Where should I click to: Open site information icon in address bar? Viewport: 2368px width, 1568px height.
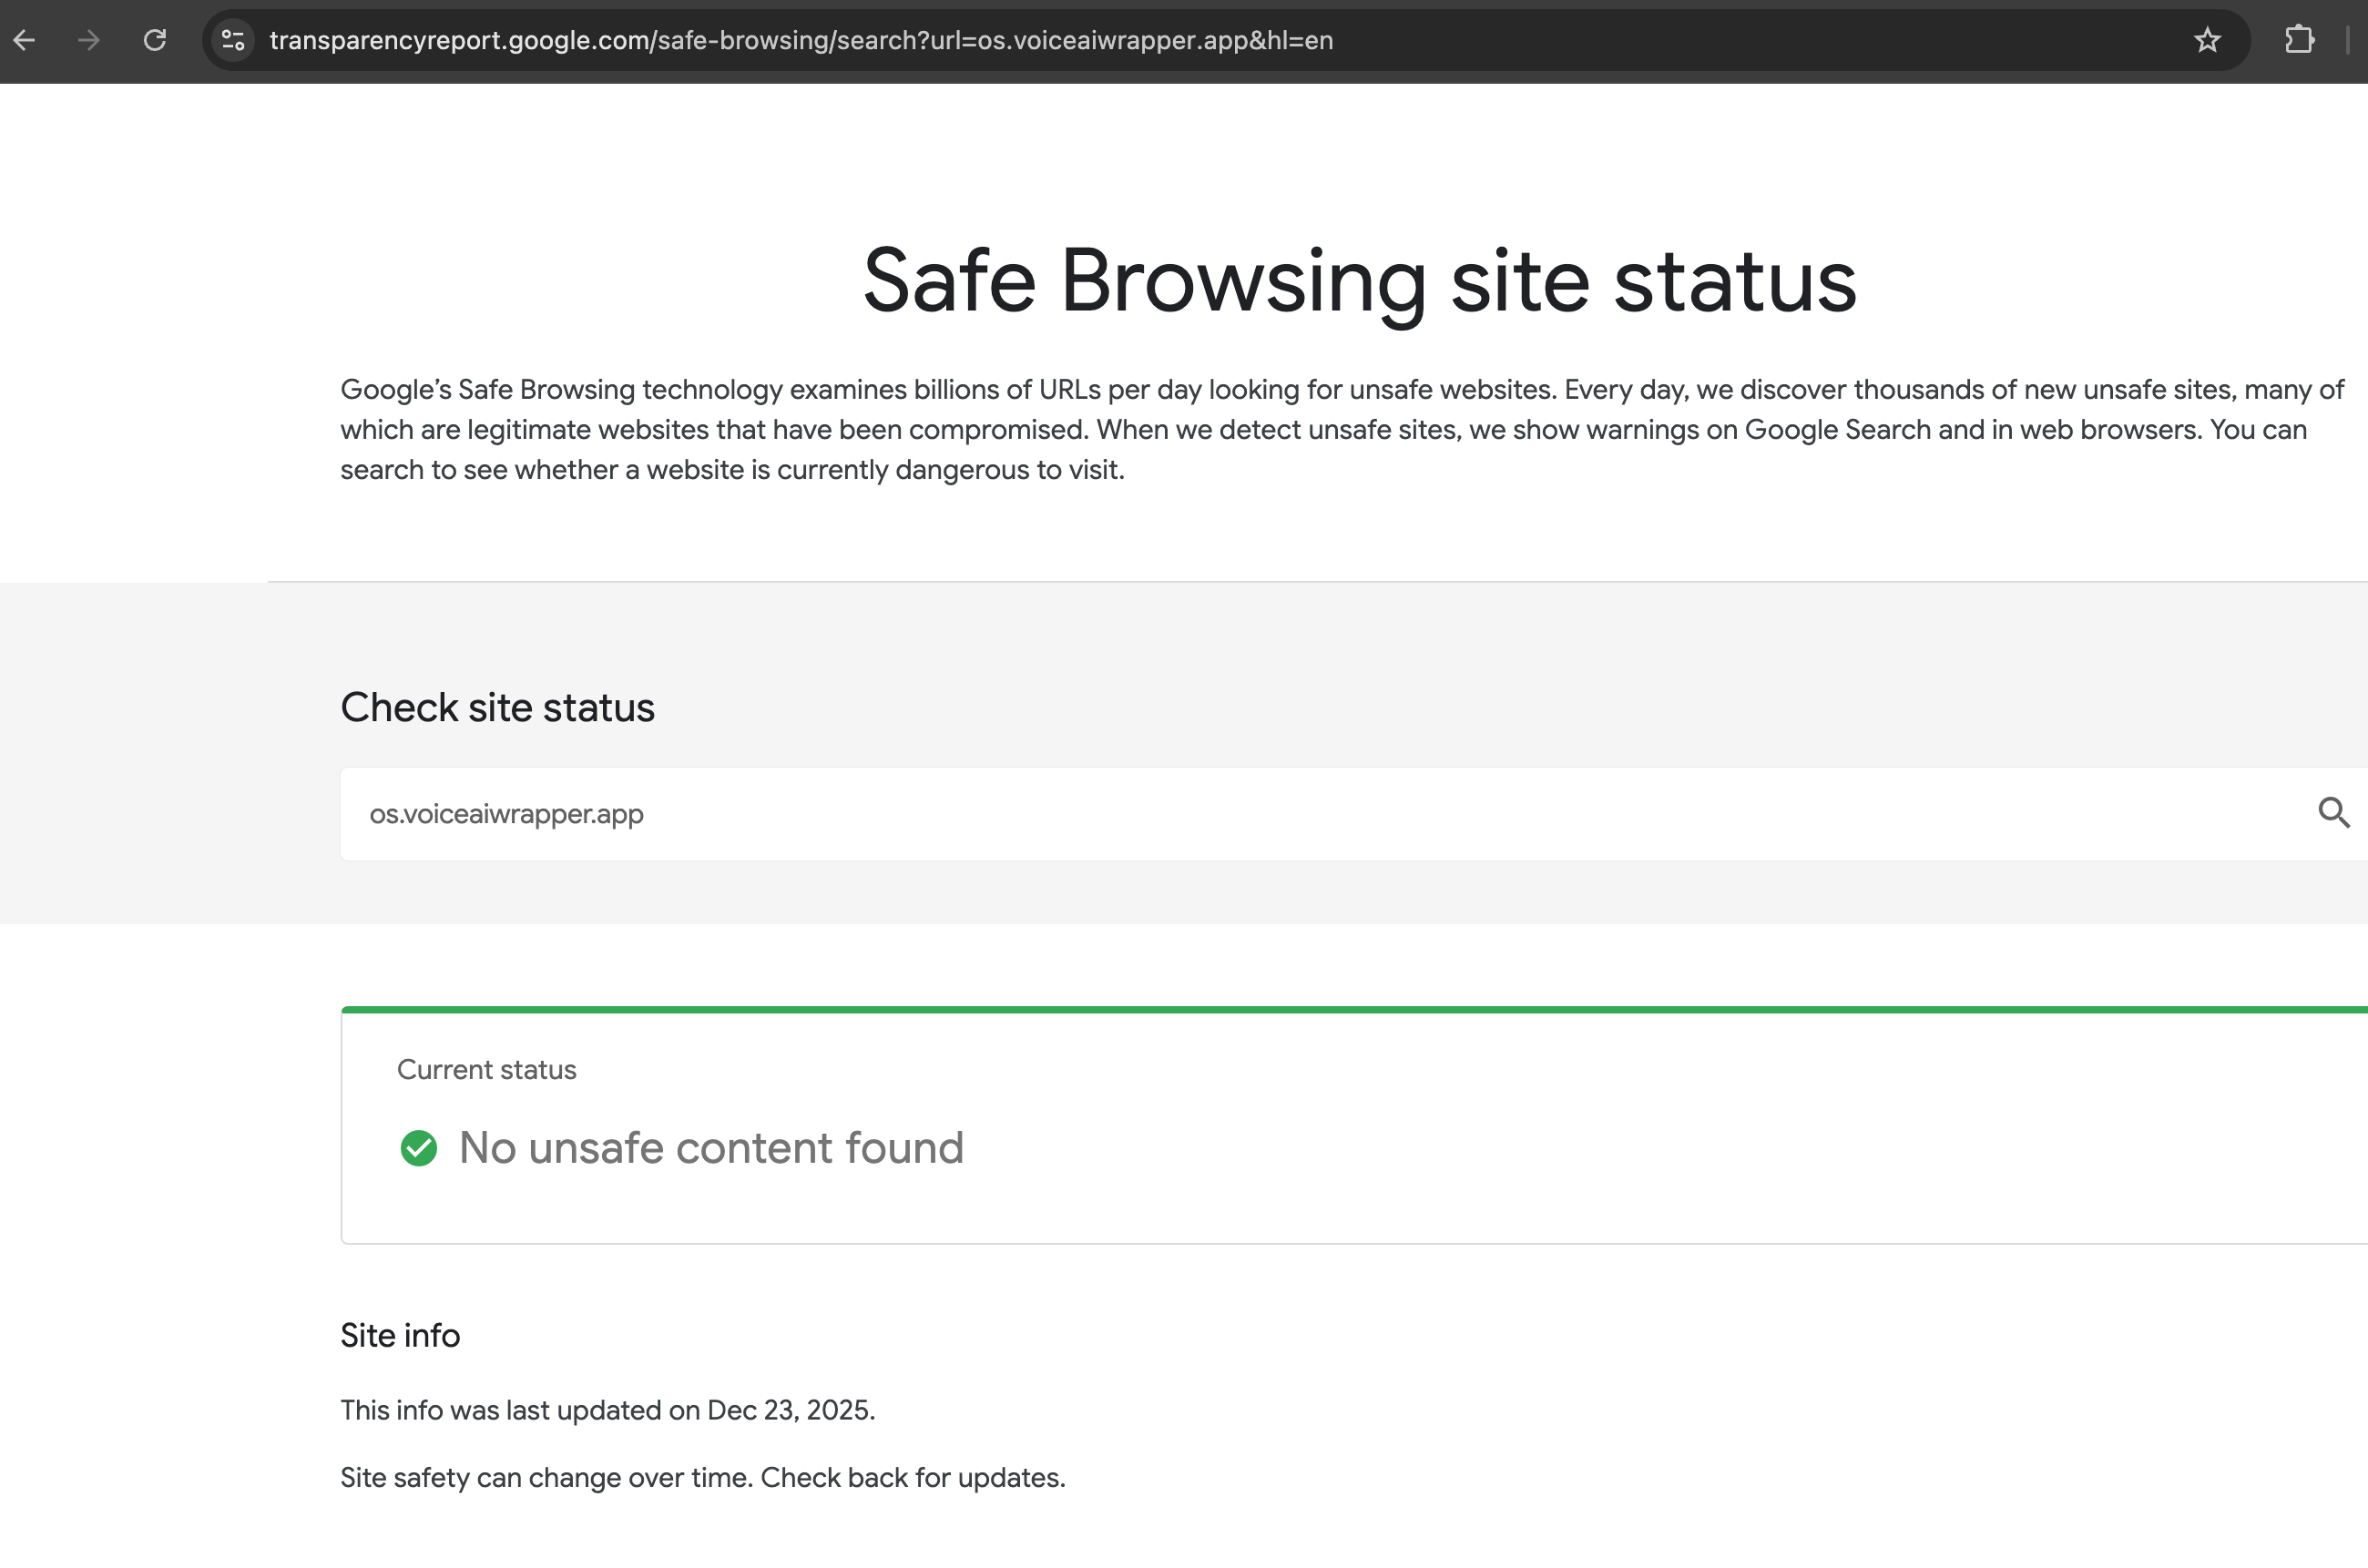[234, 40]
